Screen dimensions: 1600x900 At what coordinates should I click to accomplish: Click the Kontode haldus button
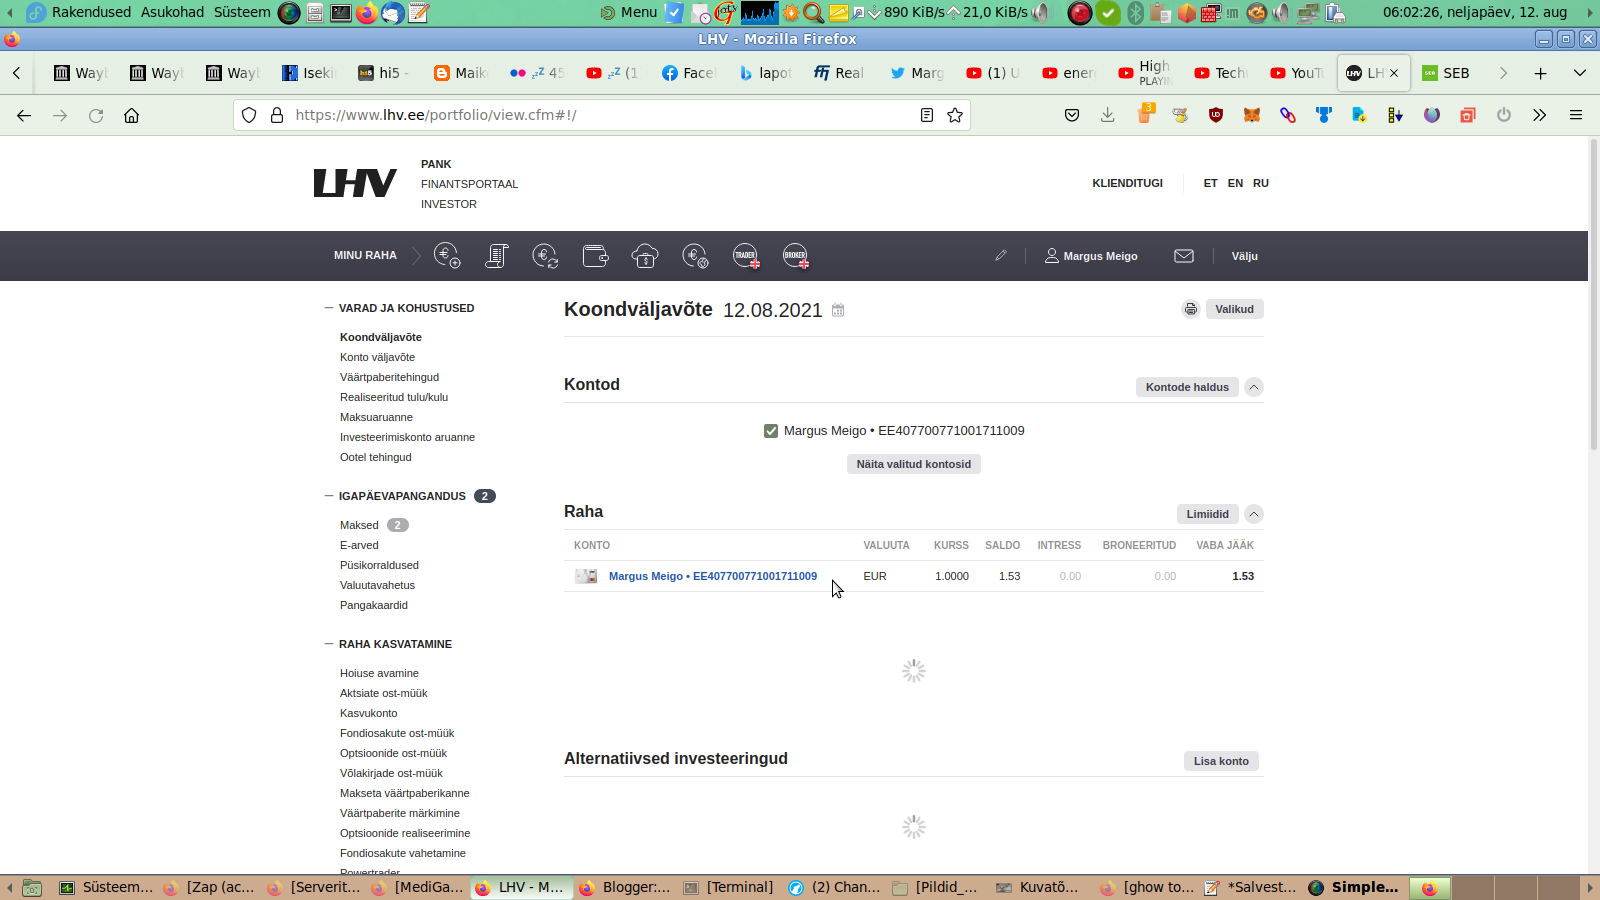[x=1187, y=387]
